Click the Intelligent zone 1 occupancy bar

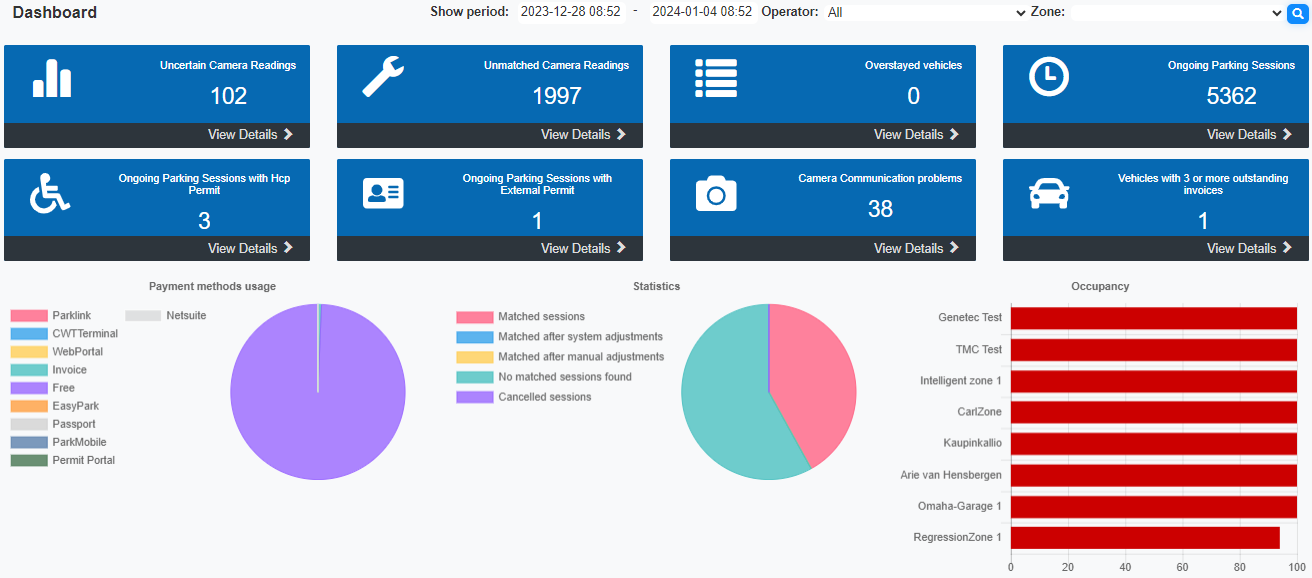(1154, 381)
